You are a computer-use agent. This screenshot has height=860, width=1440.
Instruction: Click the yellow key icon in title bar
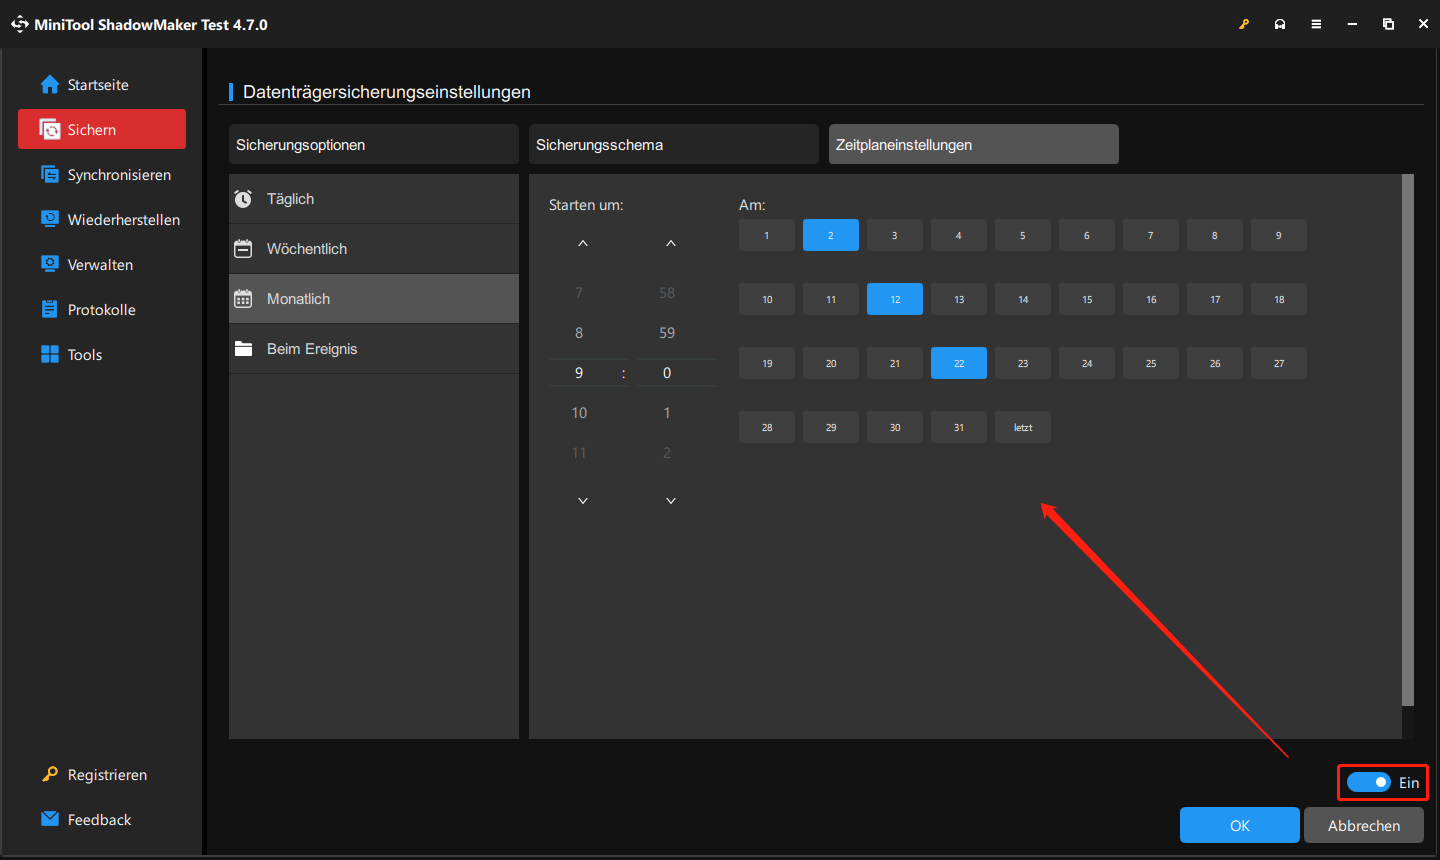(x=1244, y=24)
